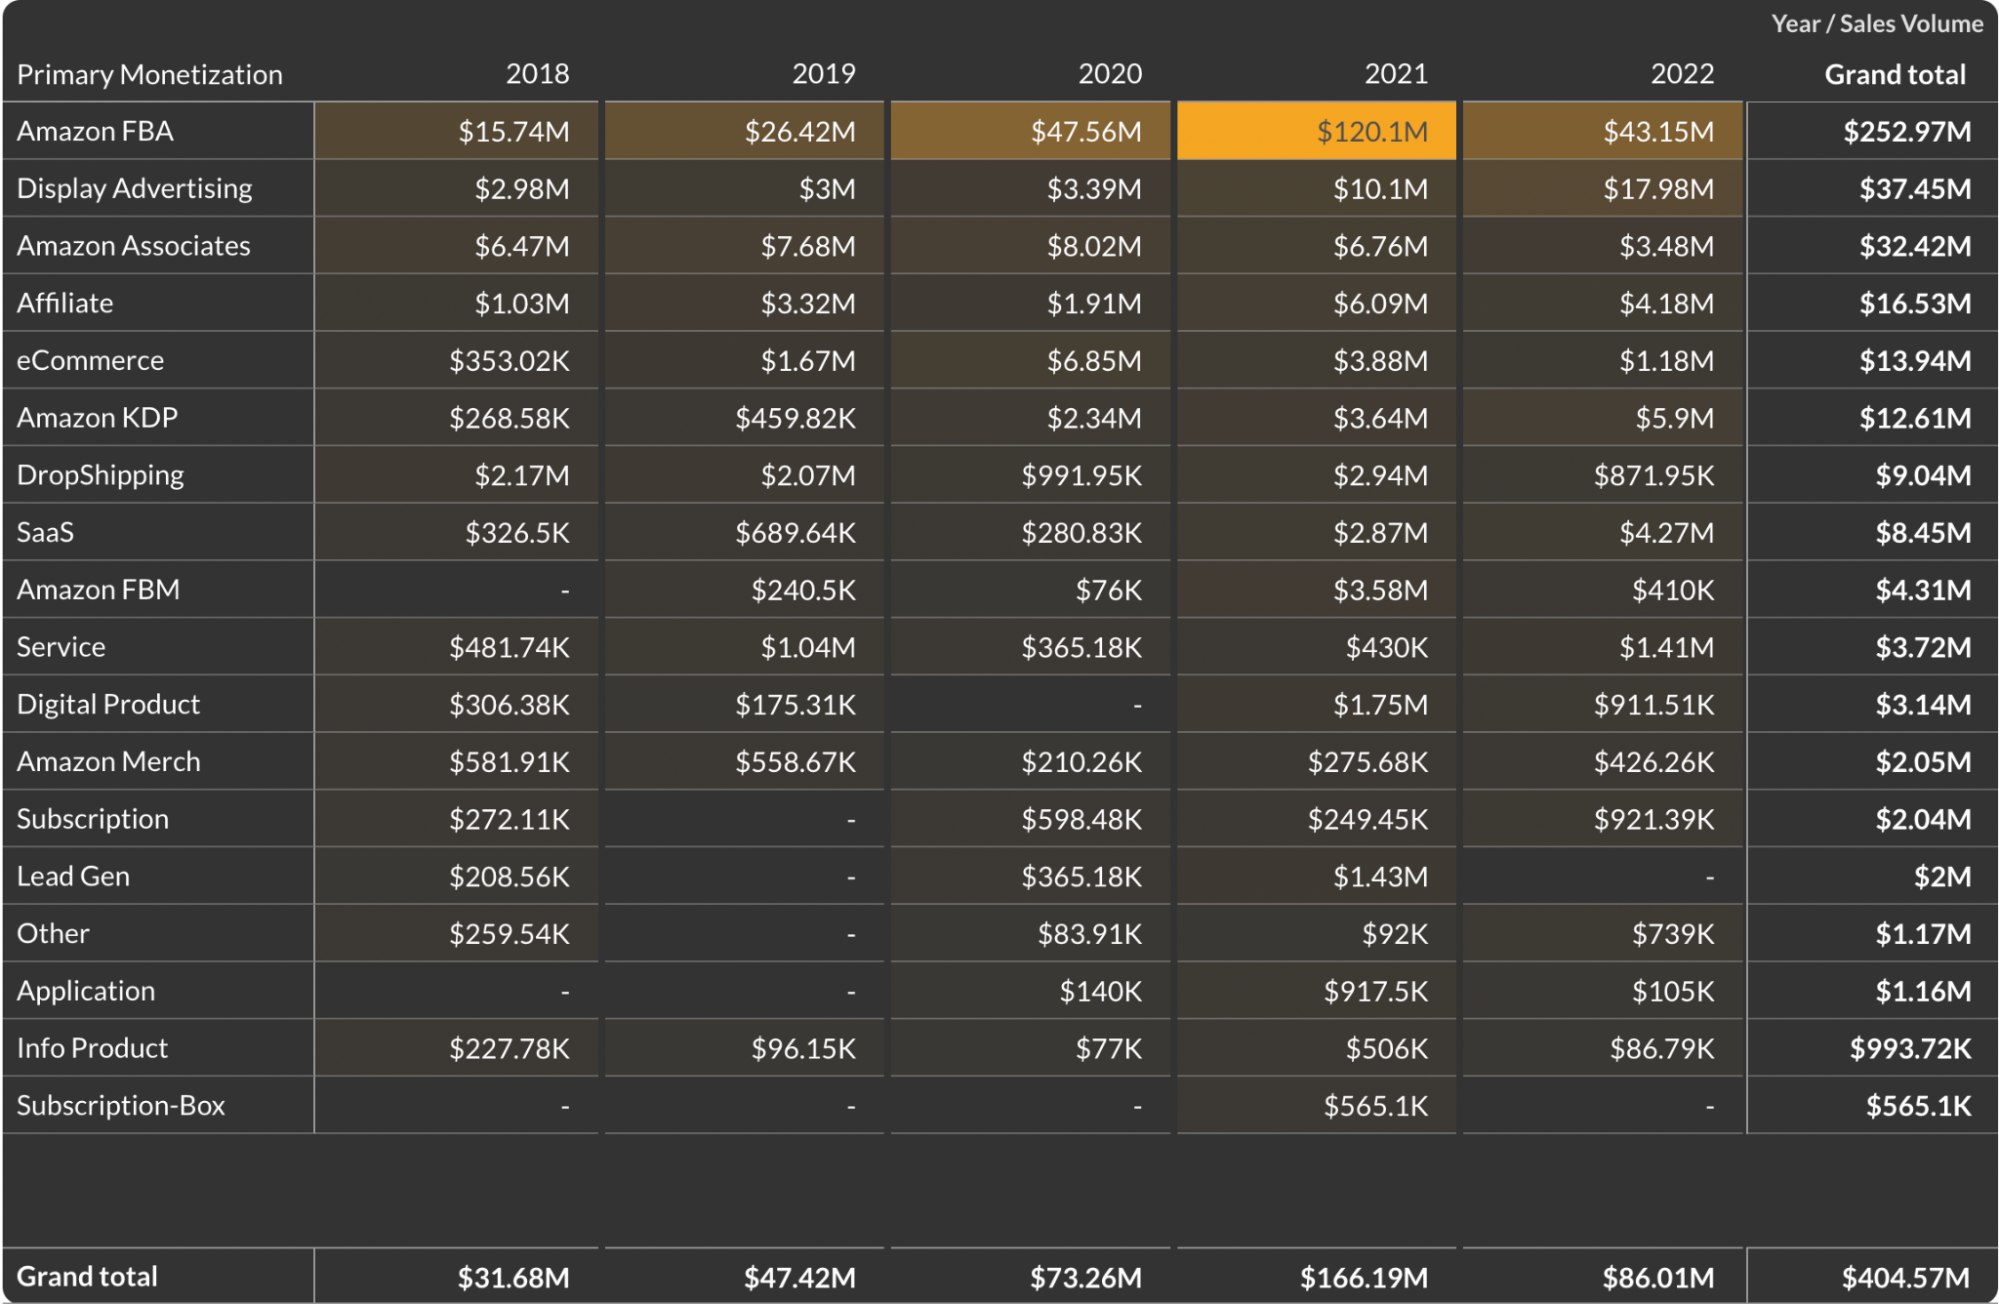The image size is (1999, 1305).
Task: Click the Year / Sales Volume label
Action: point(1876,24)
